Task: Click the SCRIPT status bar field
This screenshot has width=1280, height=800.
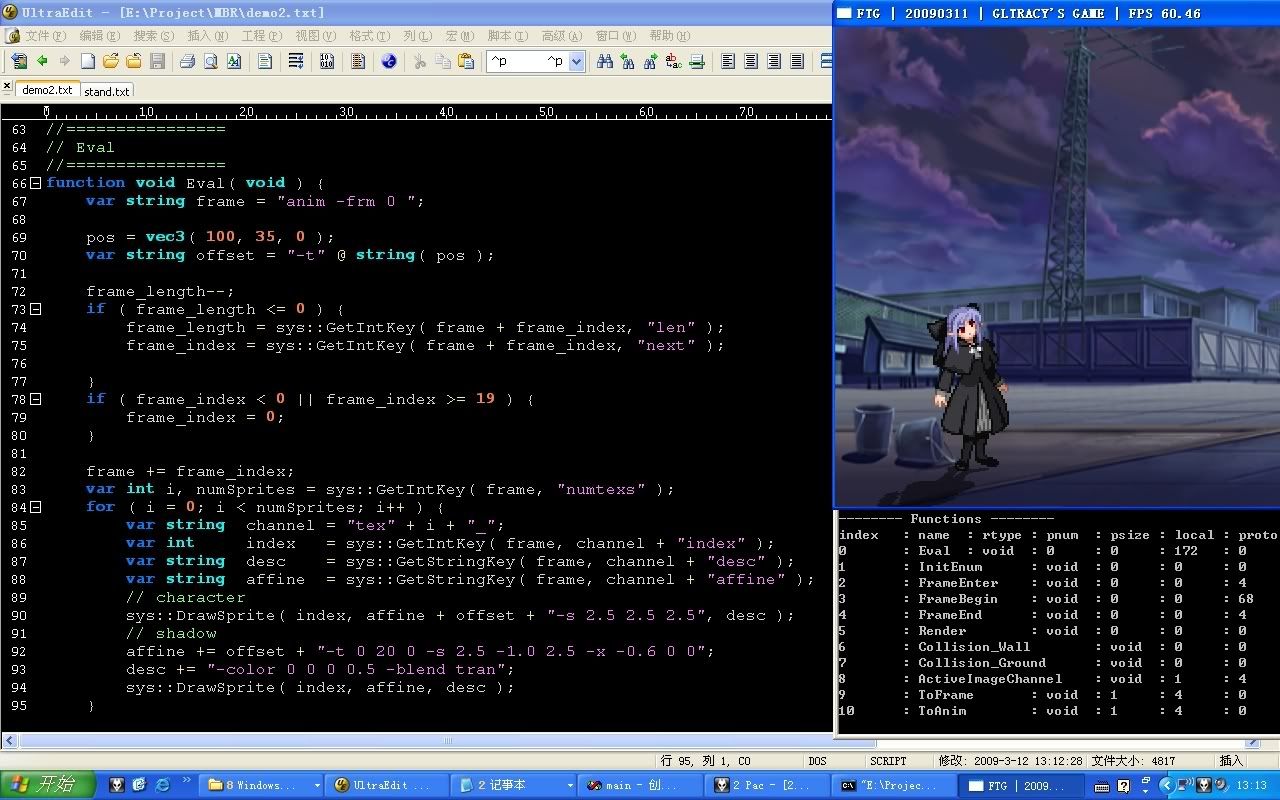Action: pyautogui.click(x=888, y=761)
